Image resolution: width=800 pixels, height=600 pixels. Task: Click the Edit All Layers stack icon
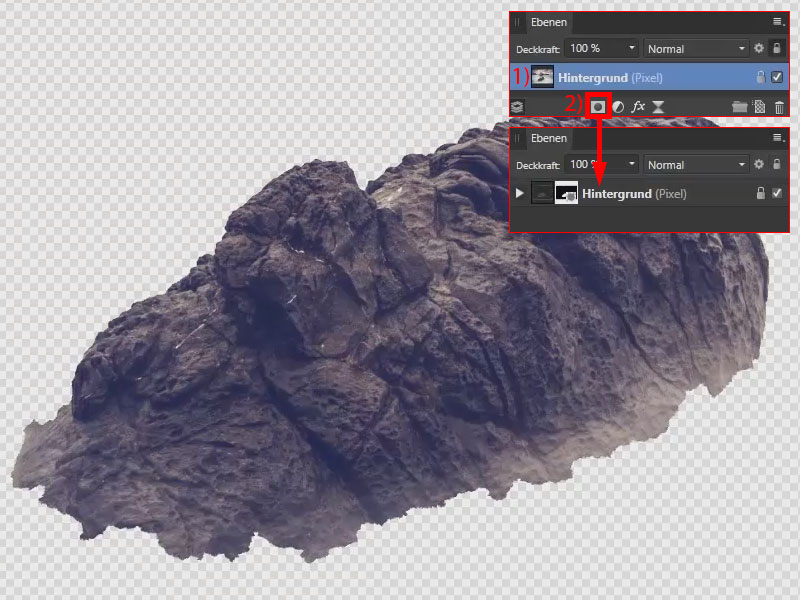(517, 107)
